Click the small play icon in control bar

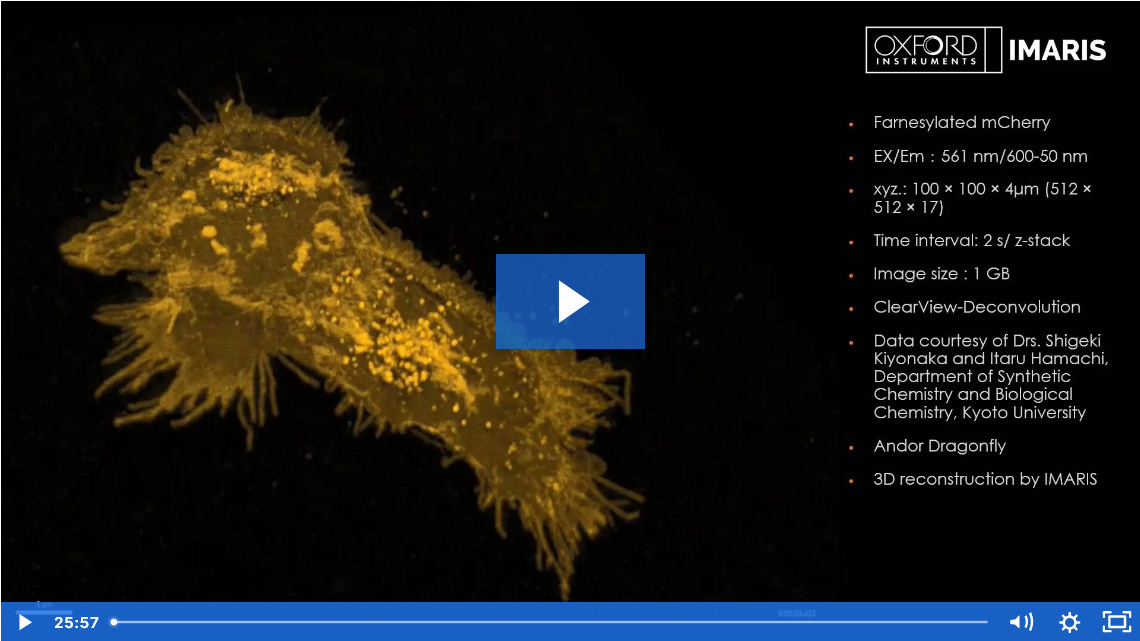[25, 622]
